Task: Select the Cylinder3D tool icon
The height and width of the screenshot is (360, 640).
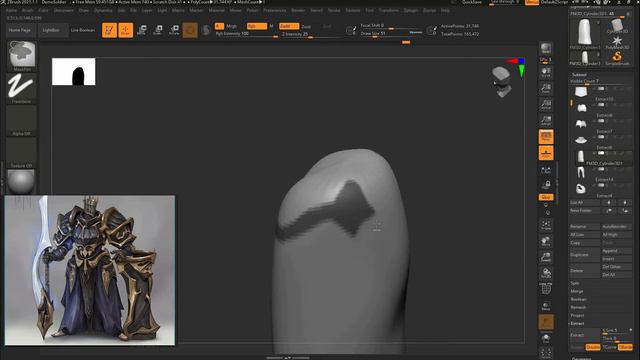Action: (x=617, y=27)
